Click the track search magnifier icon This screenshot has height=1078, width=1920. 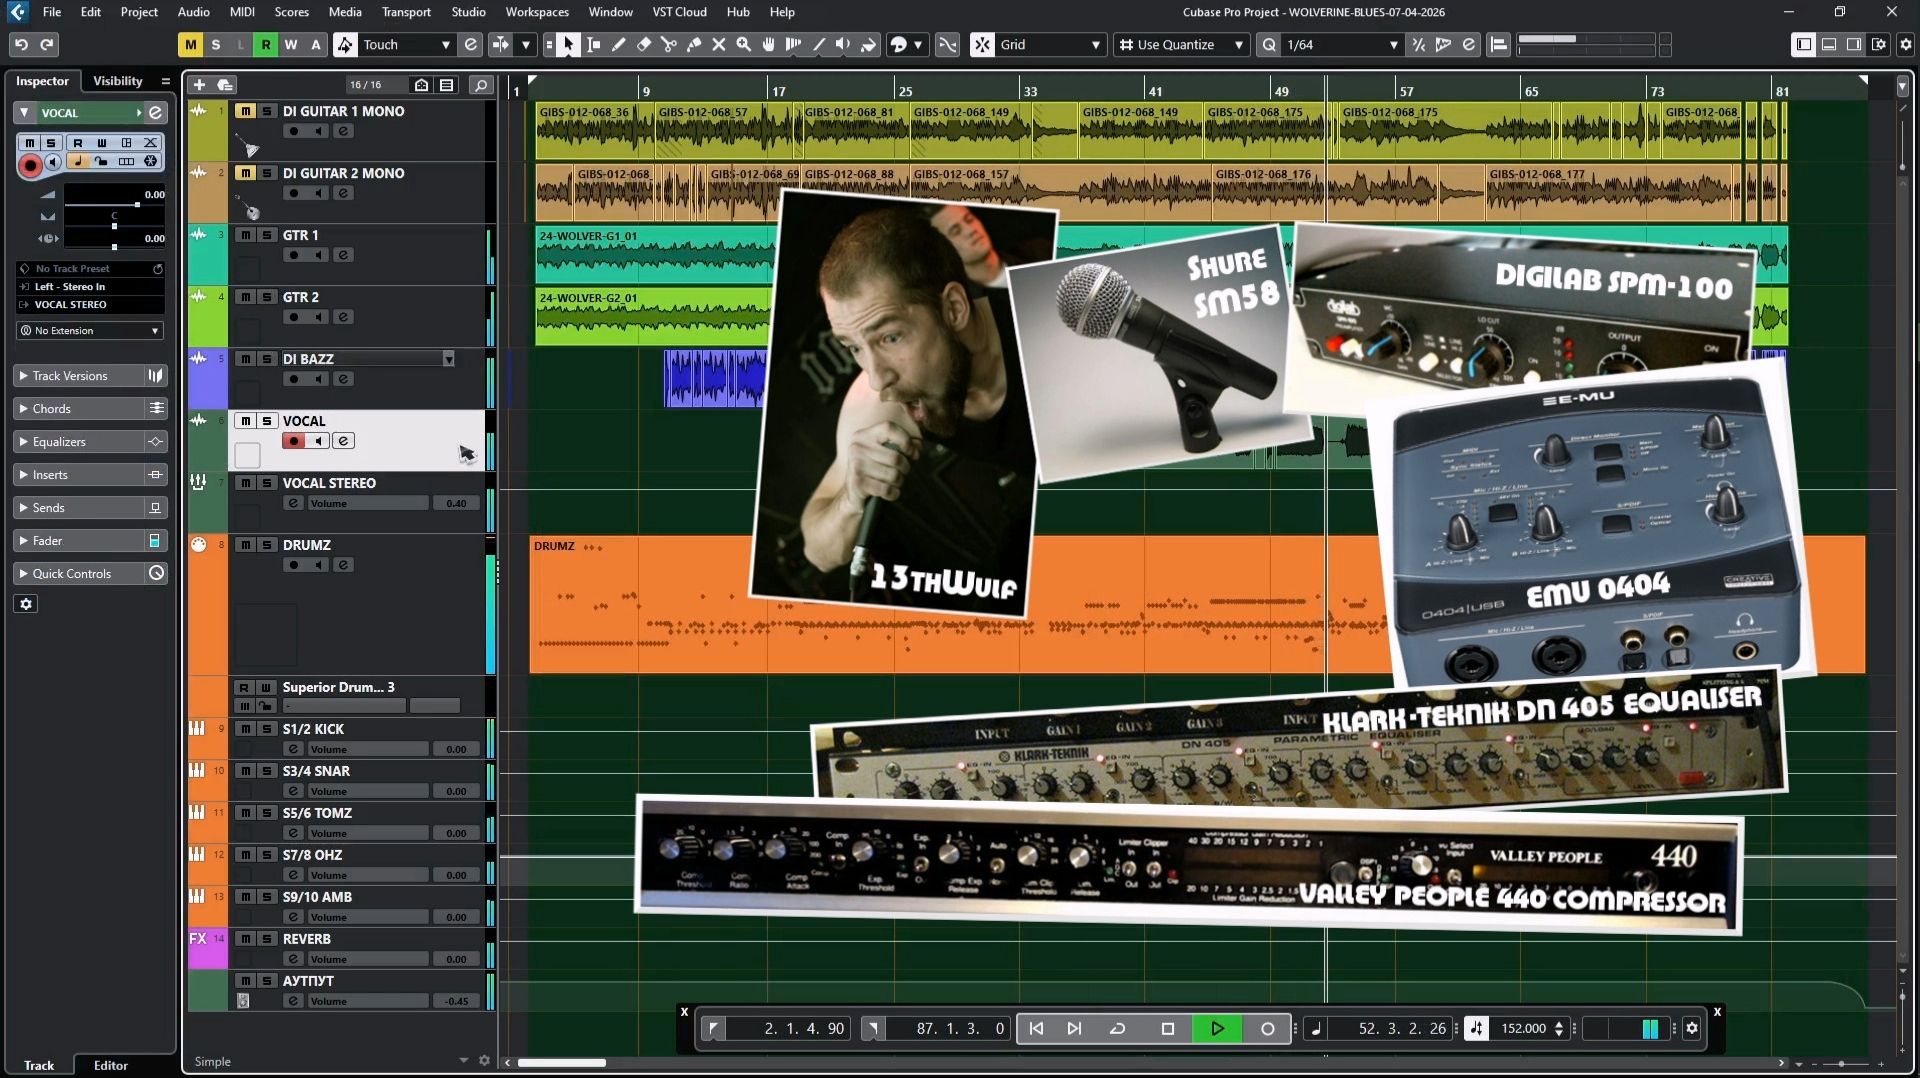click(x=481, y=85)
